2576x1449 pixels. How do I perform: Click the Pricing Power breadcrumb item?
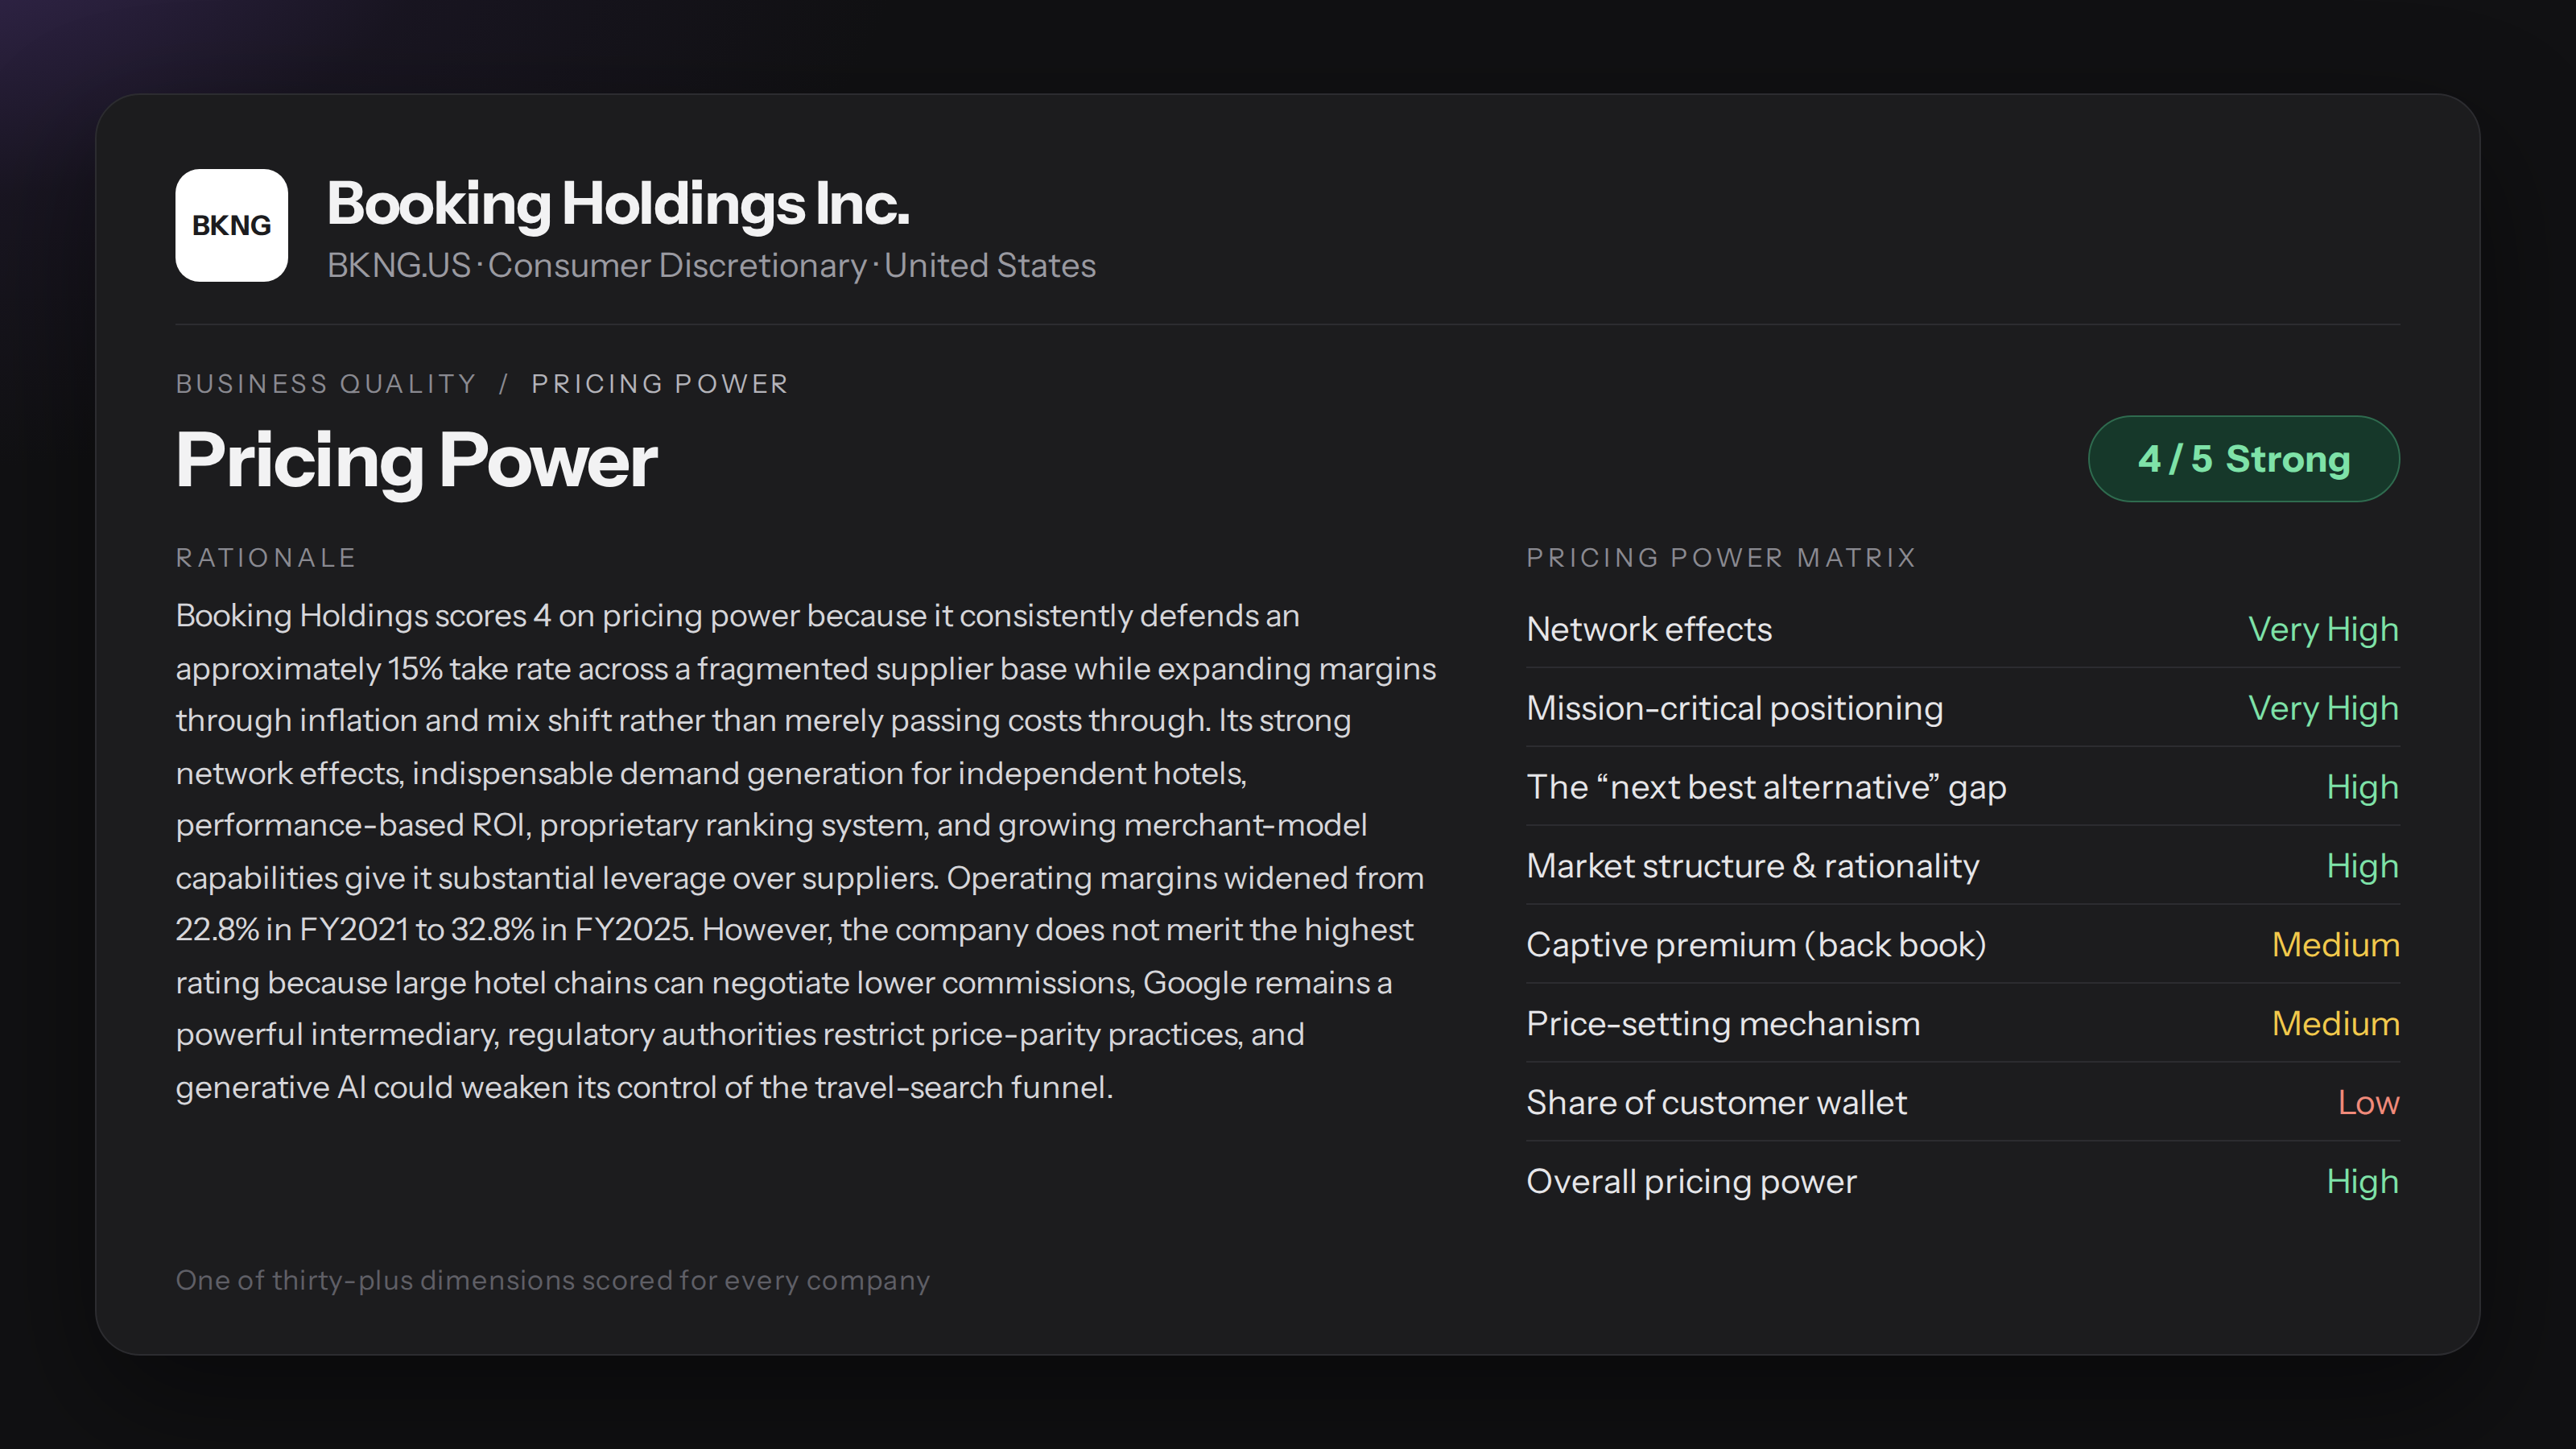pyautogui.click(x=660, y=384)
